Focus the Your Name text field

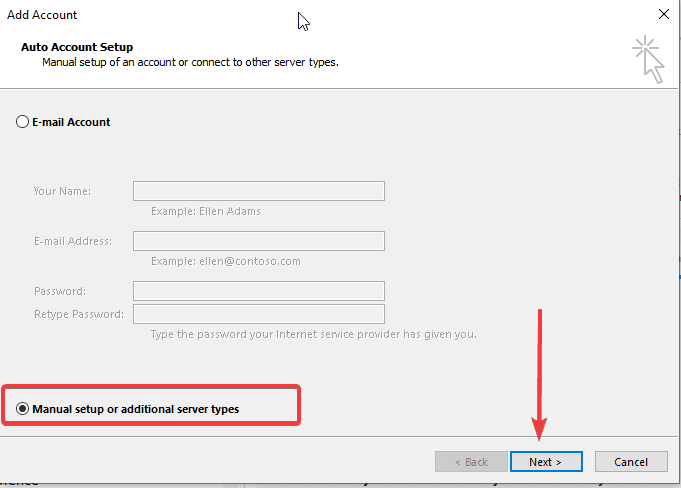coord(258,191)
